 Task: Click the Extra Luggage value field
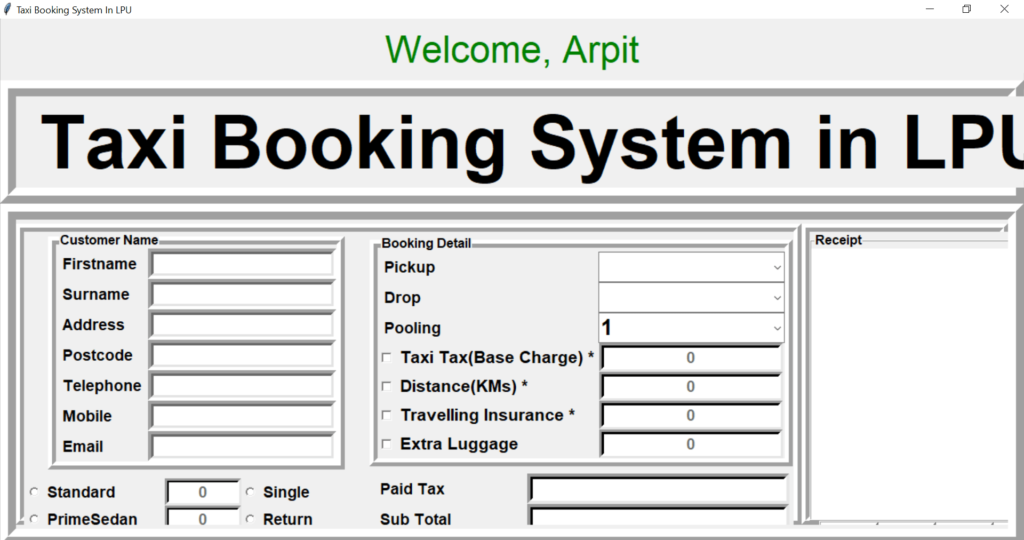(x=691, y=445)
